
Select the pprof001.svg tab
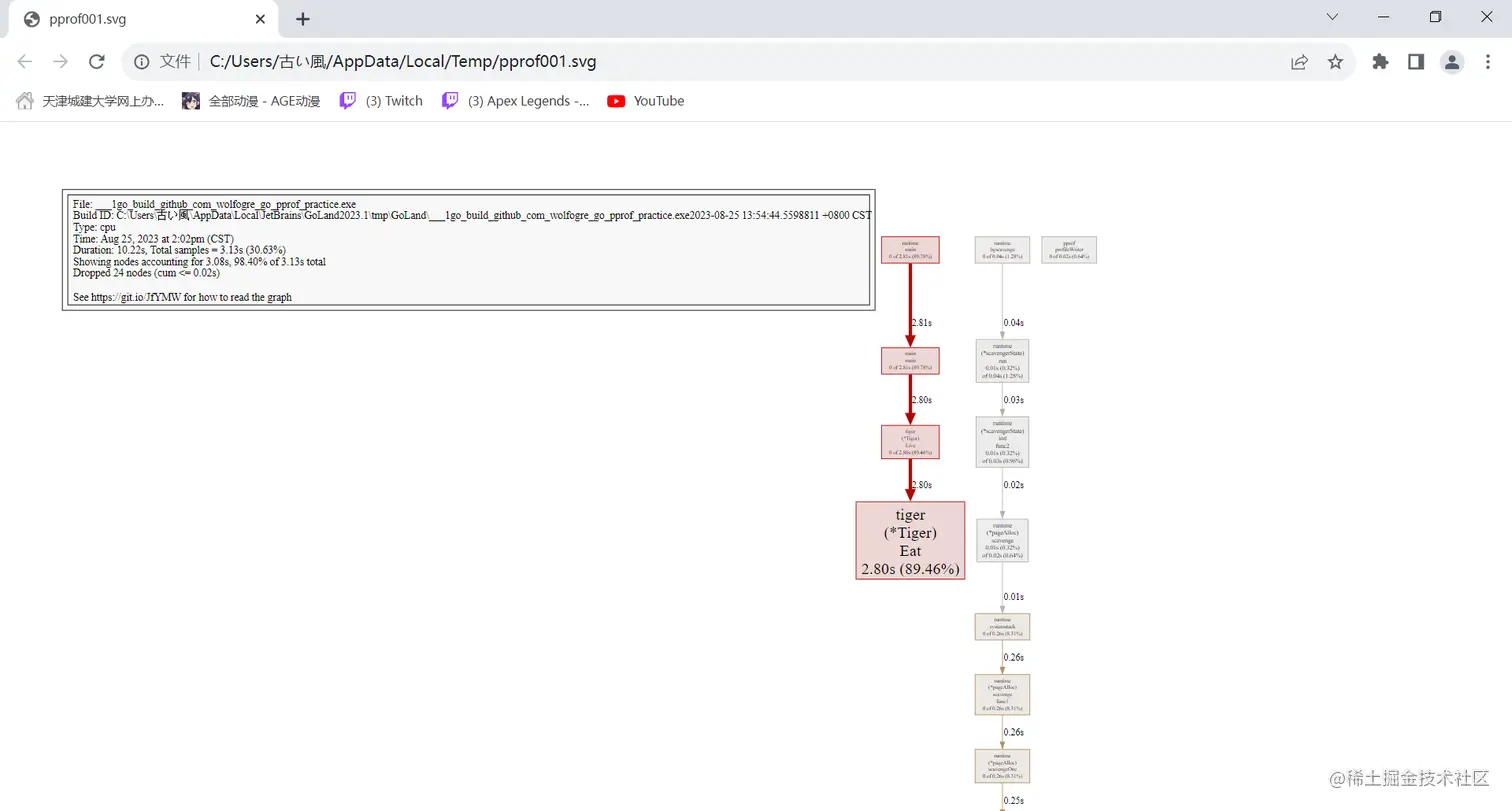click(x=143, y=19)
